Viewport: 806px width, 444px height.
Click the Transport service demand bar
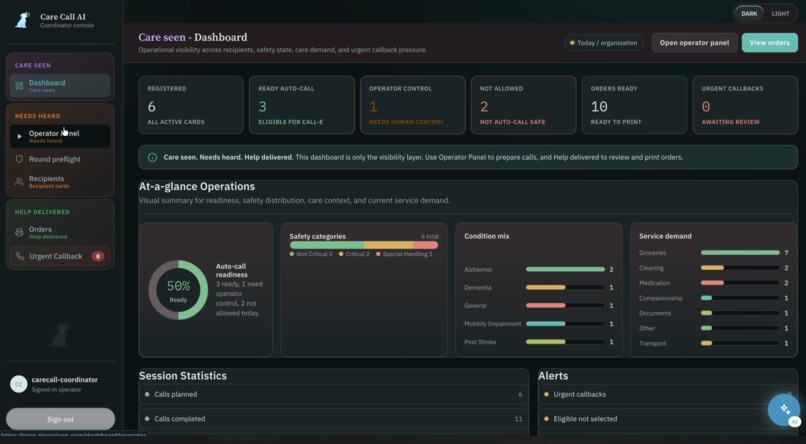740,343
